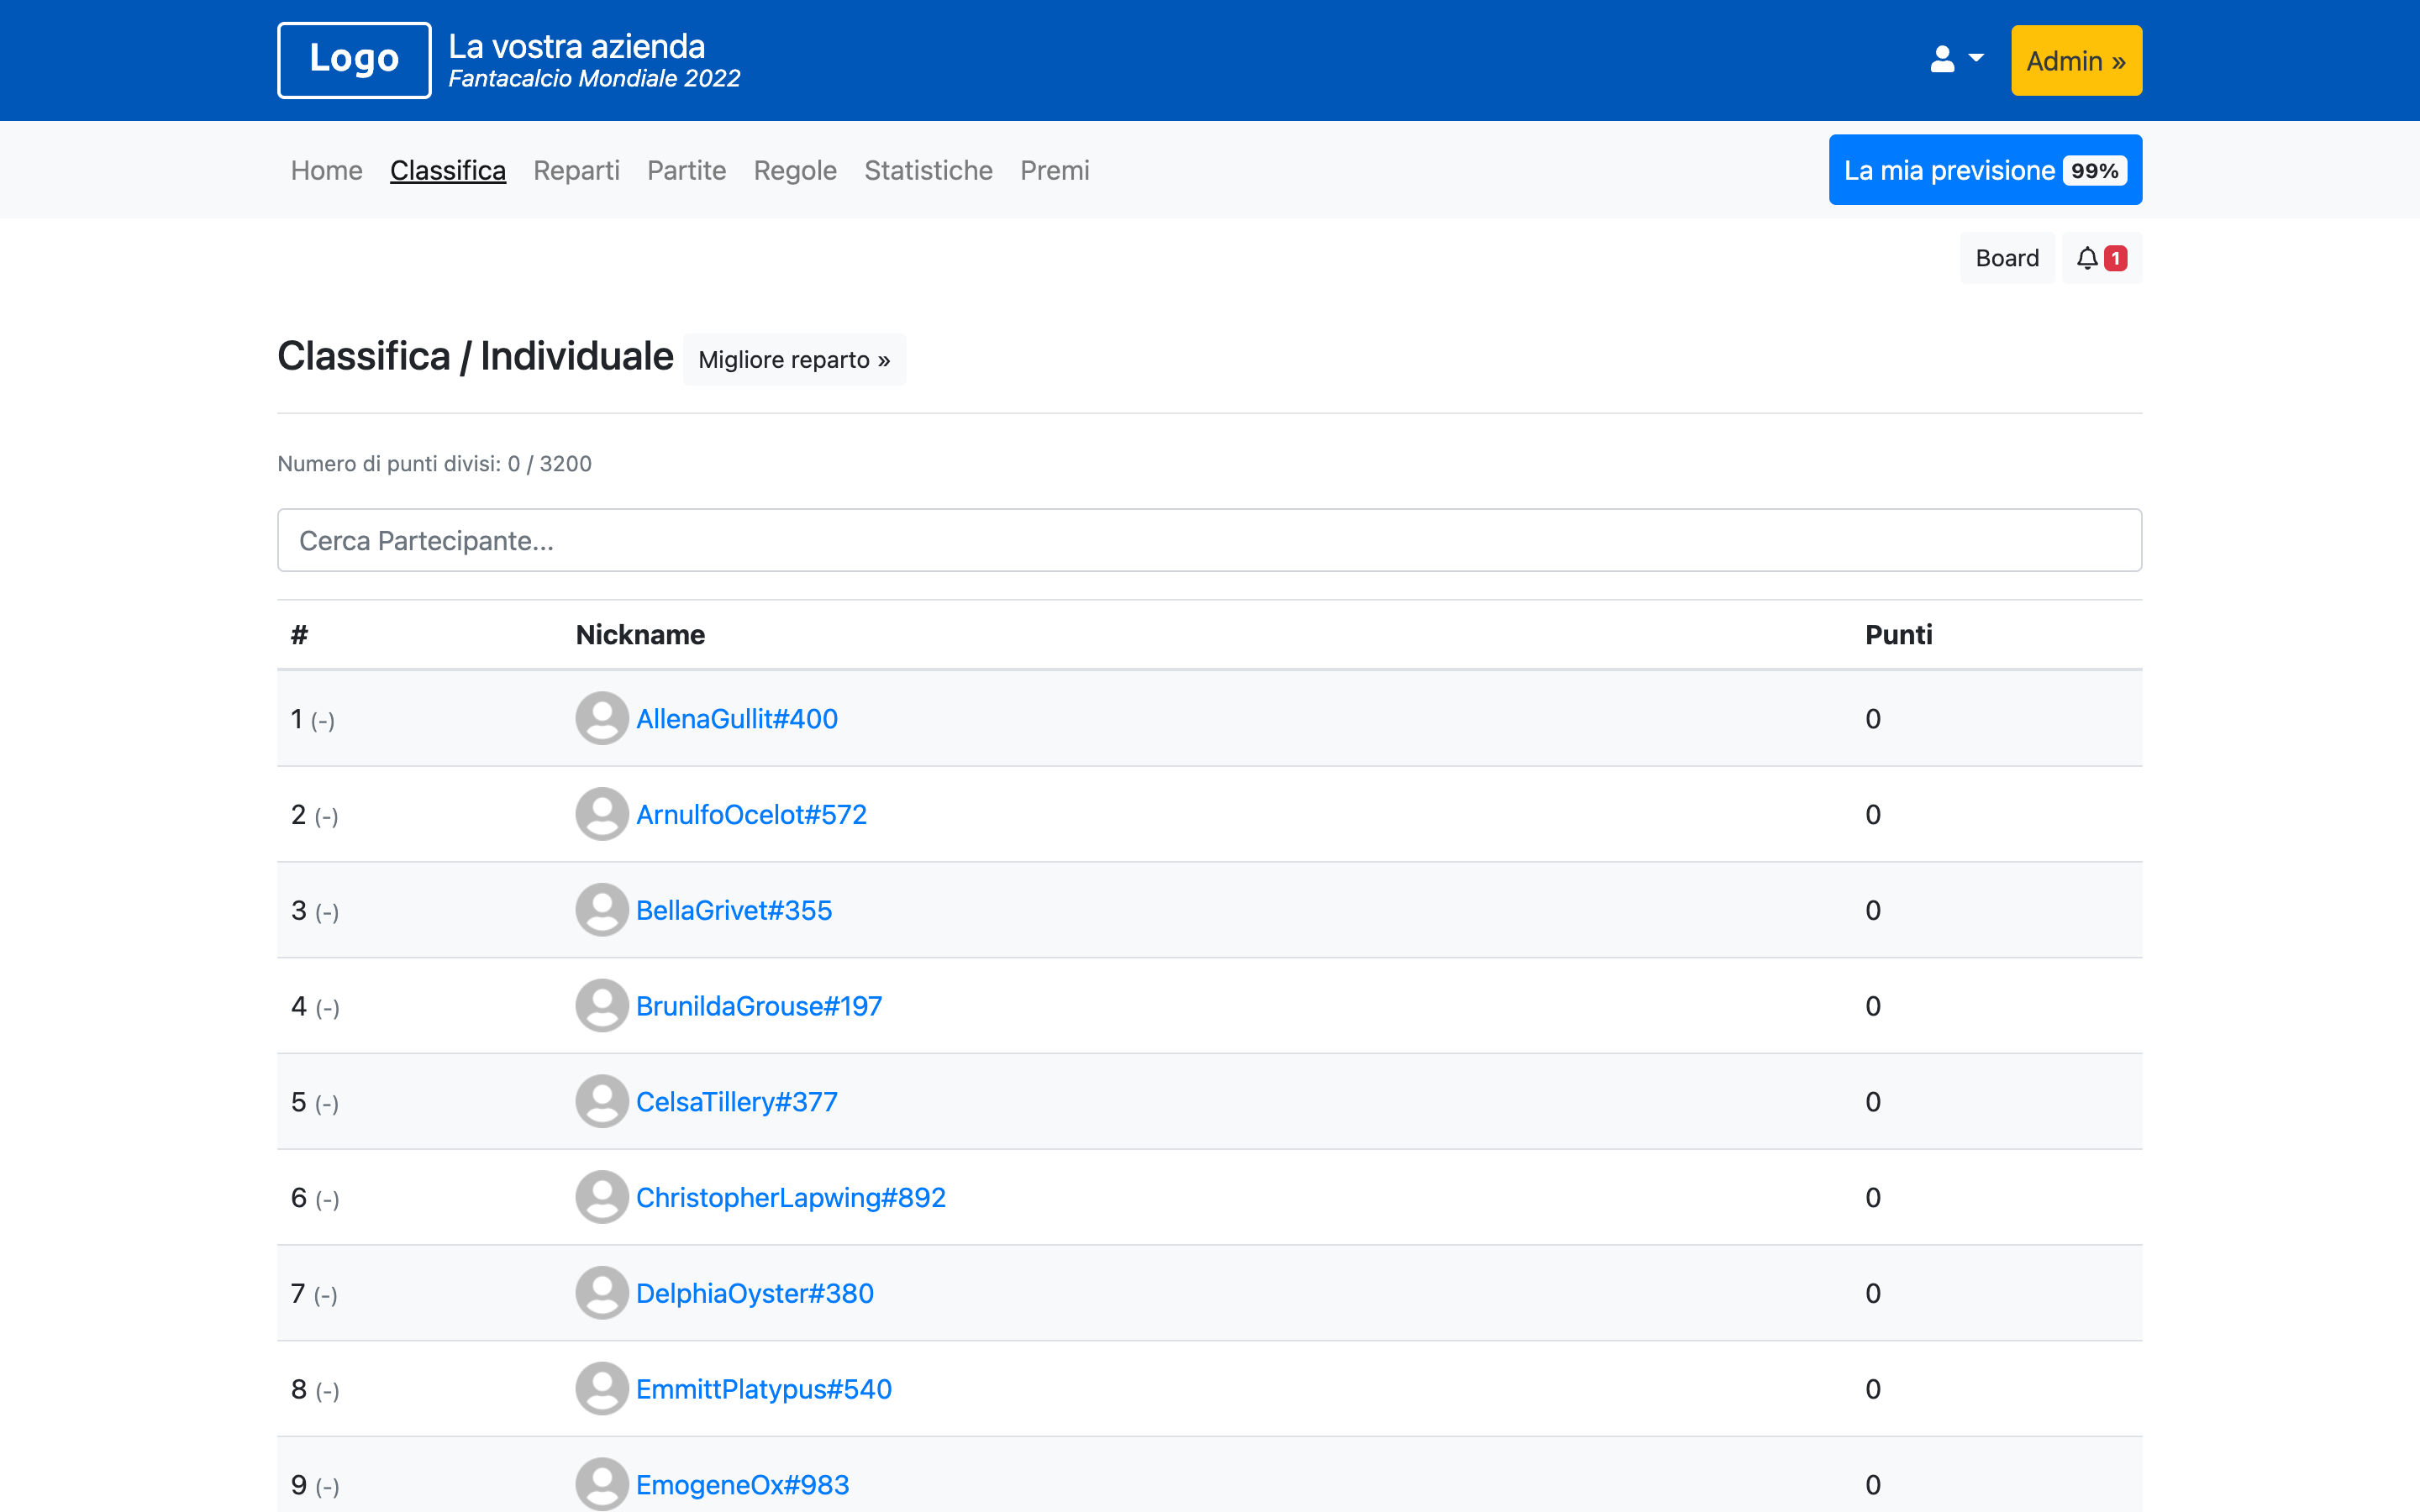The image size is (2420, 1512).
Task: Open the Home menu item
Action: coord(327,170)
